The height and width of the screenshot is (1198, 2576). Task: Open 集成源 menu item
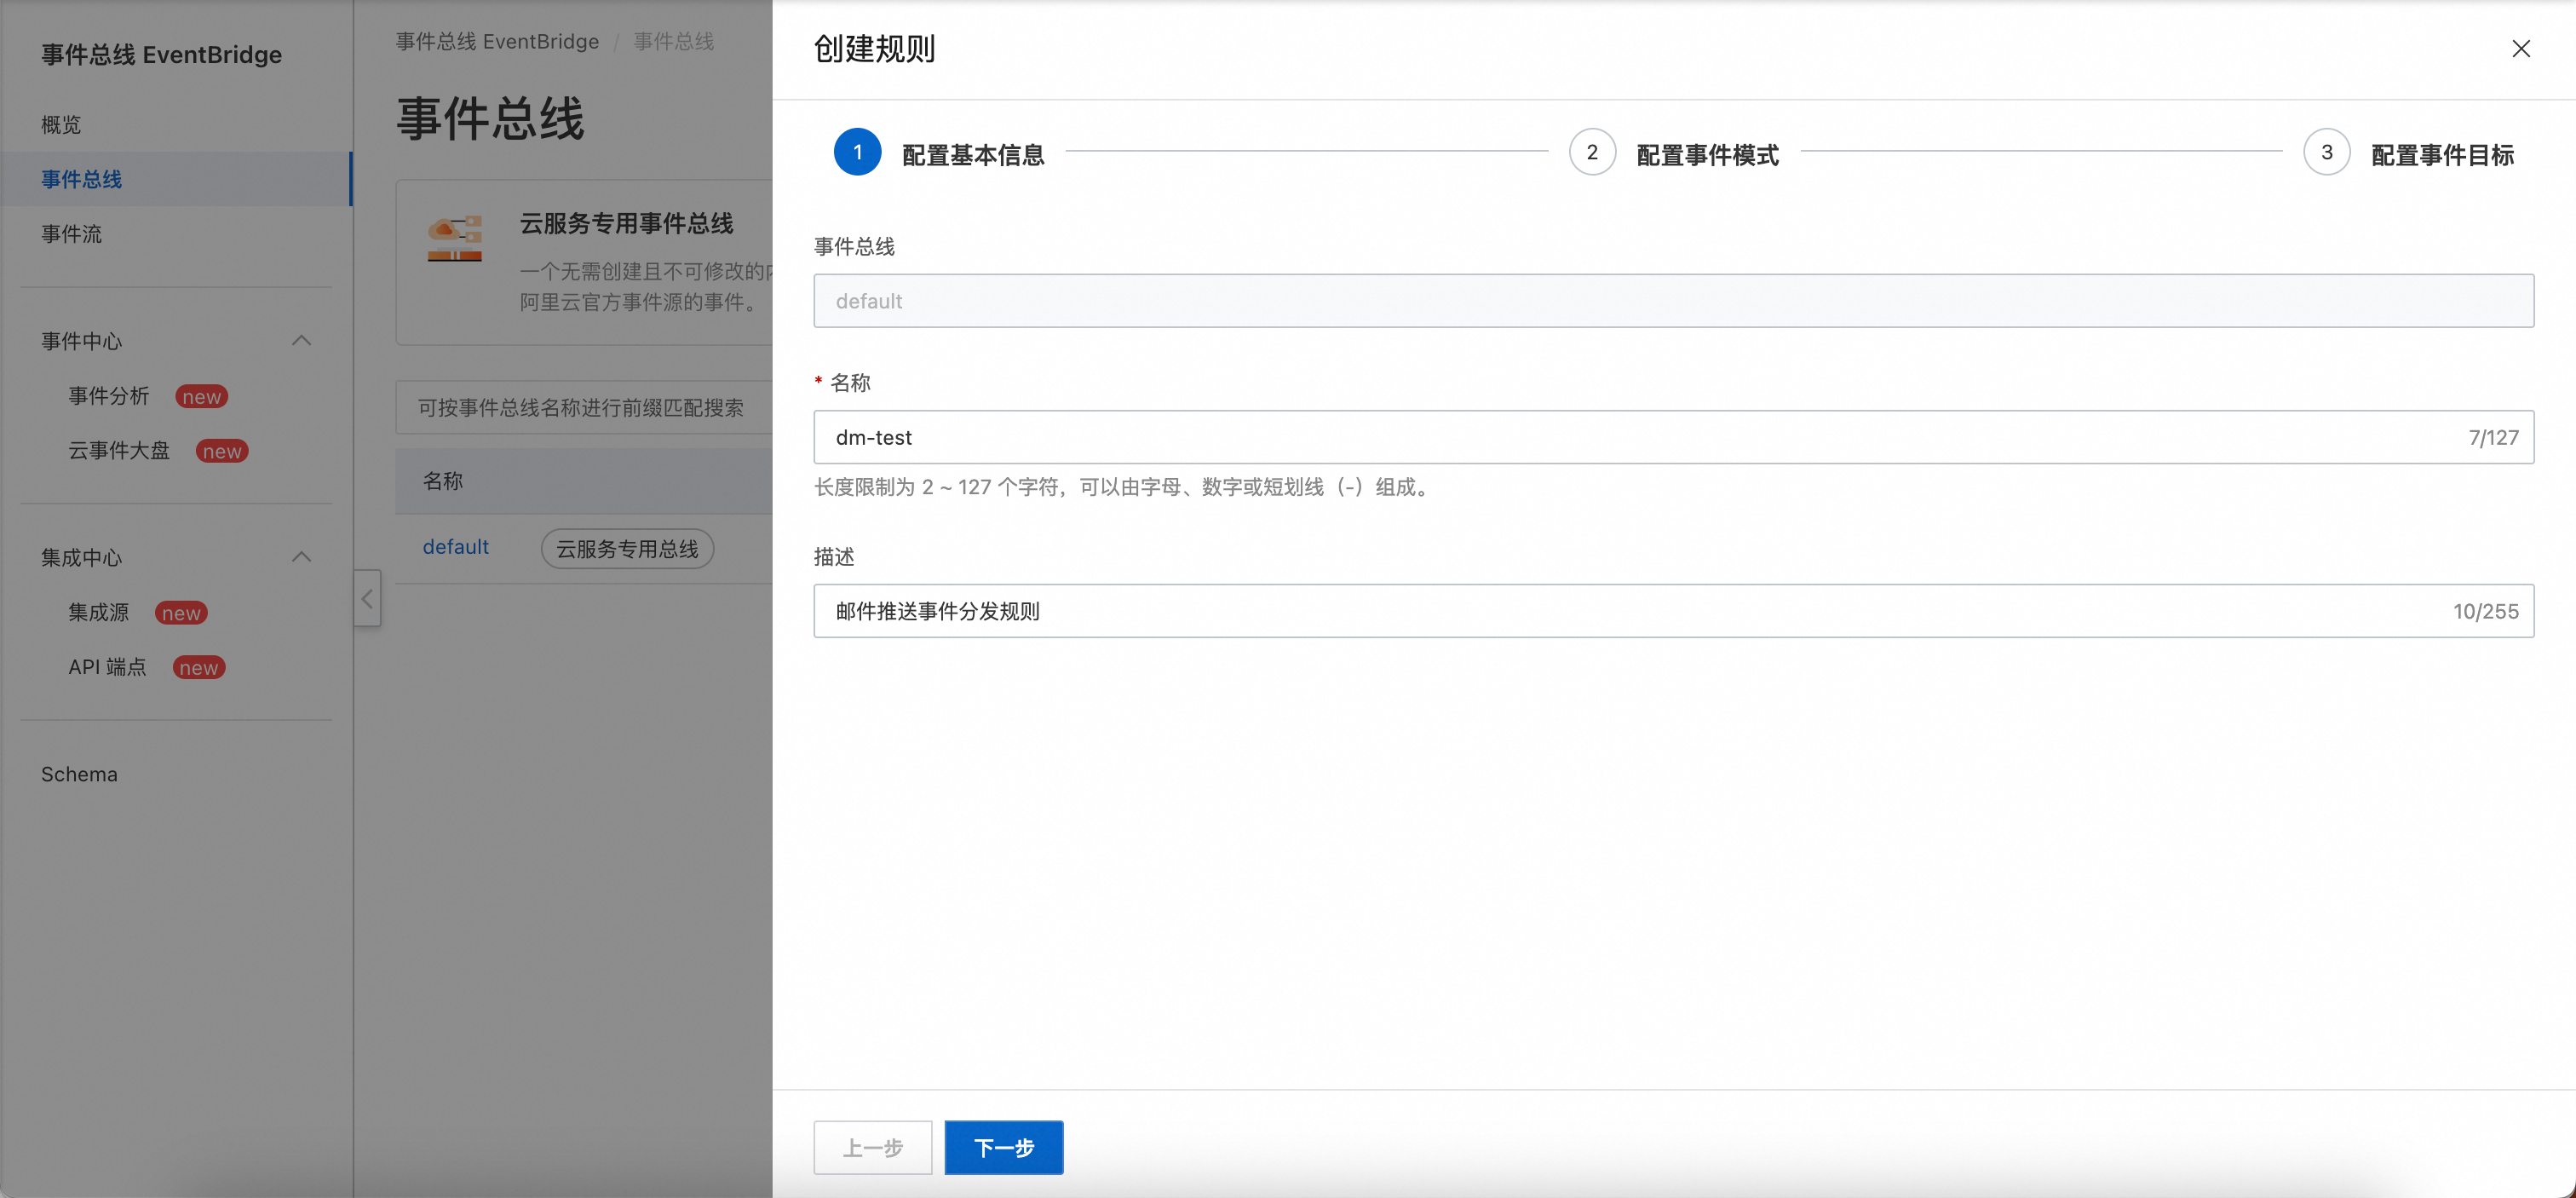click(98, 613)
